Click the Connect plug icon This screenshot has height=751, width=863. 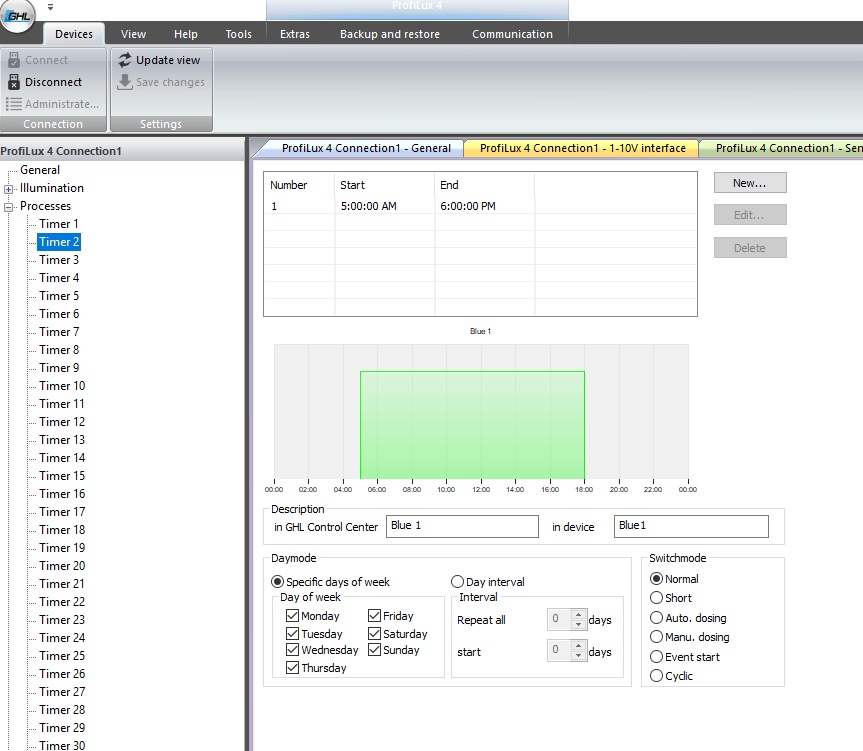click(x=14, y=60)
